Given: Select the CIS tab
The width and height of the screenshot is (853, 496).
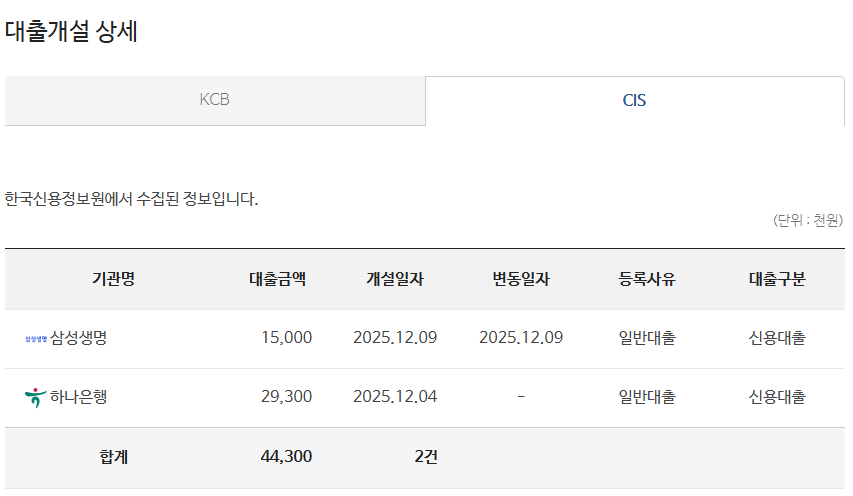Looking at the screenshot, I should coord(634,101).
